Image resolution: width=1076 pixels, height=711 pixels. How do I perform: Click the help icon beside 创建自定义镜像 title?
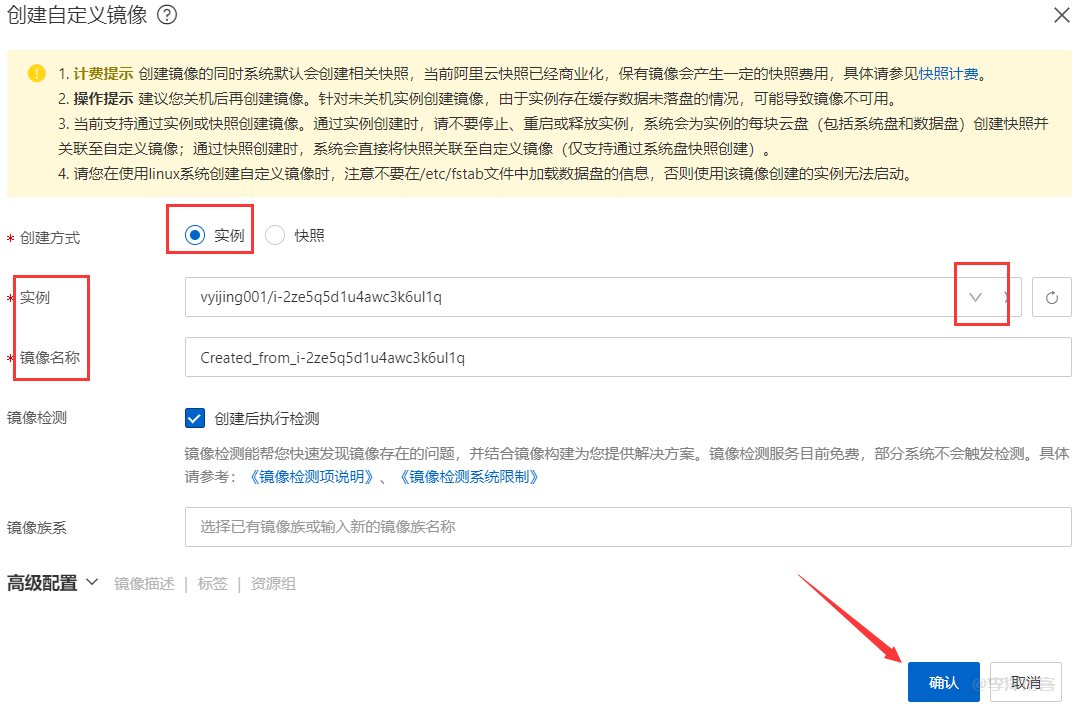click(x=168, y=15)
